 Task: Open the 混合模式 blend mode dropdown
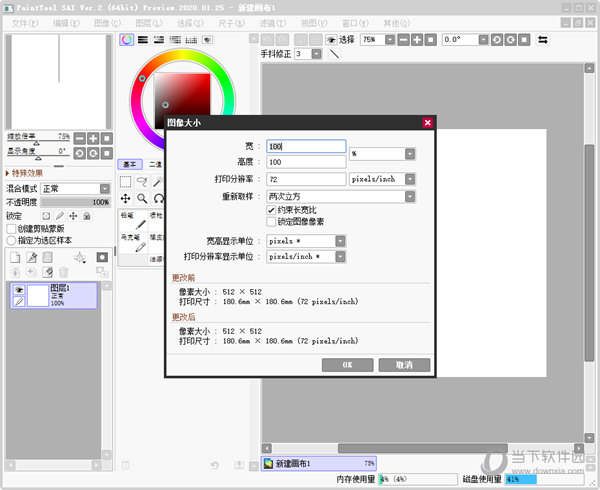(104, 188)
